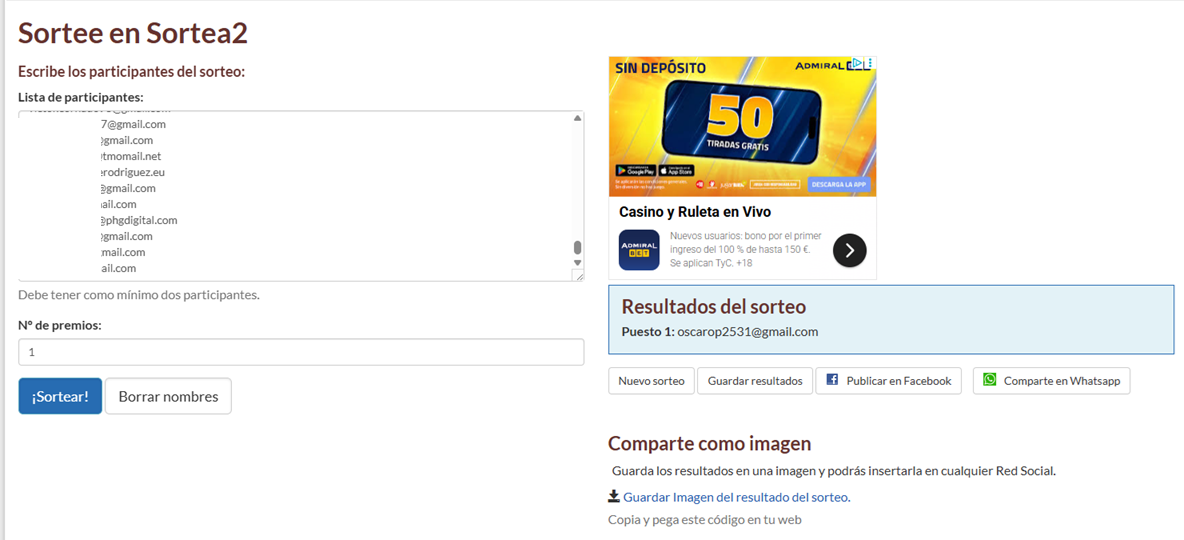
Task: Click the Admiral Bet square logo
Action: tap(639, 250)
